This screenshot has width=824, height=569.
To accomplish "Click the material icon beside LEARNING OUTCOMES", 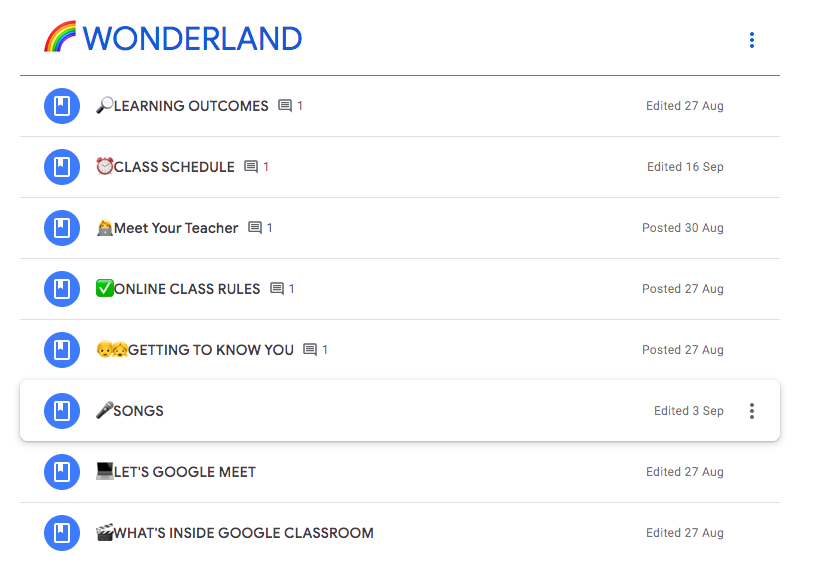I will (x=62, y=106).
